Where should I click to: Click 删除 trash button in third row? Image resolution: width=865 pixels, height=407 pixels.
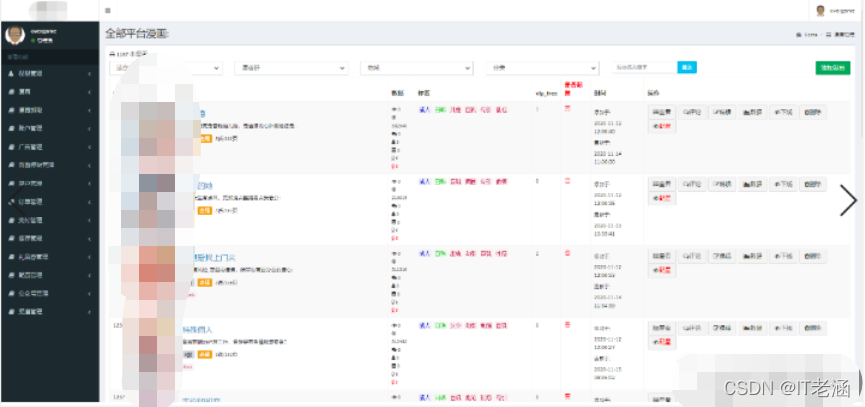click(813, 256)
